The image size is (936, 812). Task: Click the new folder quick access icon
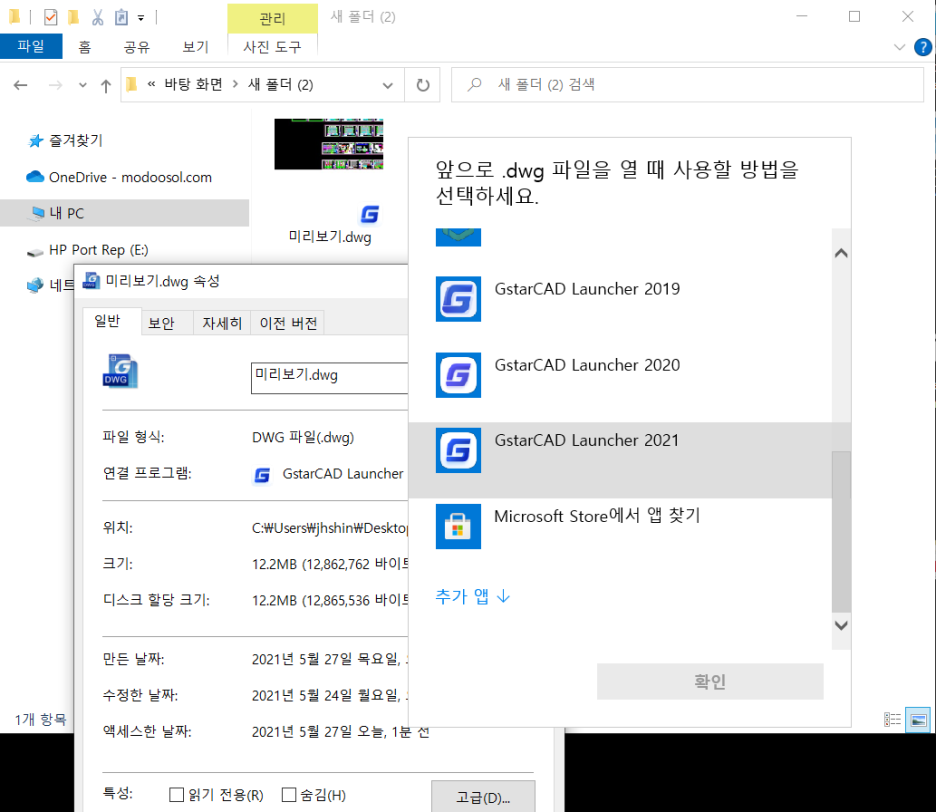tap(73, 17)
